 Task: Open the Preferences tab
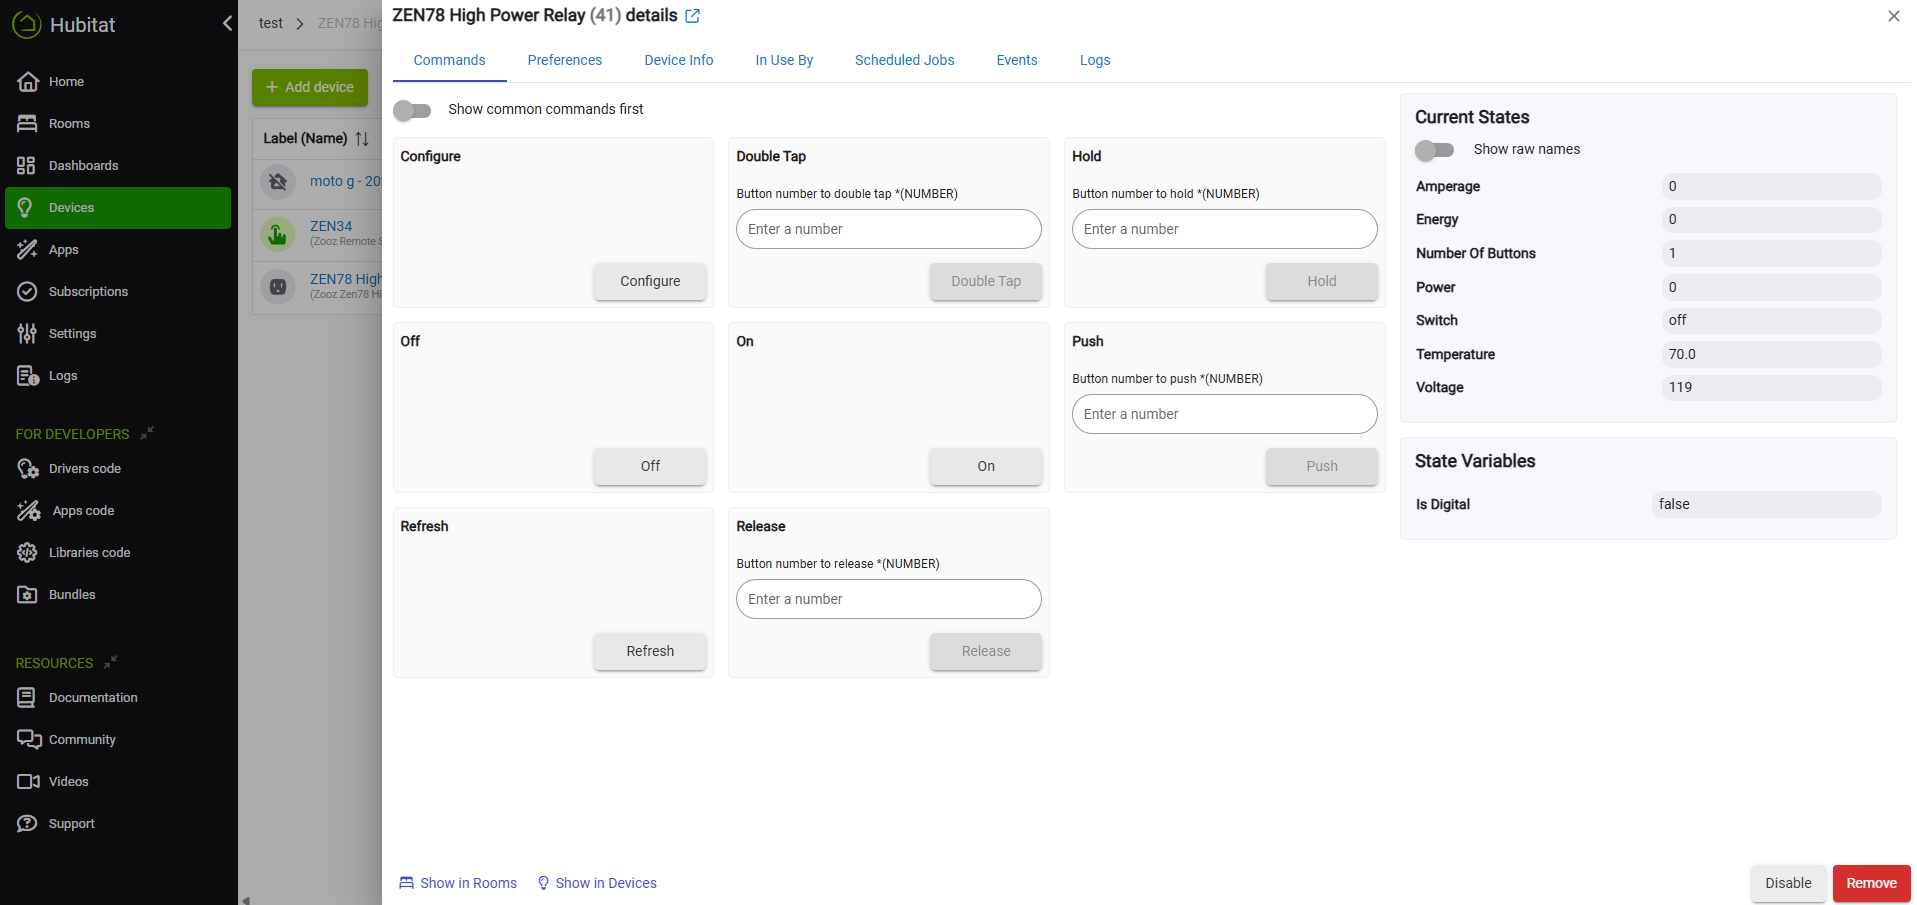[565, 60]
